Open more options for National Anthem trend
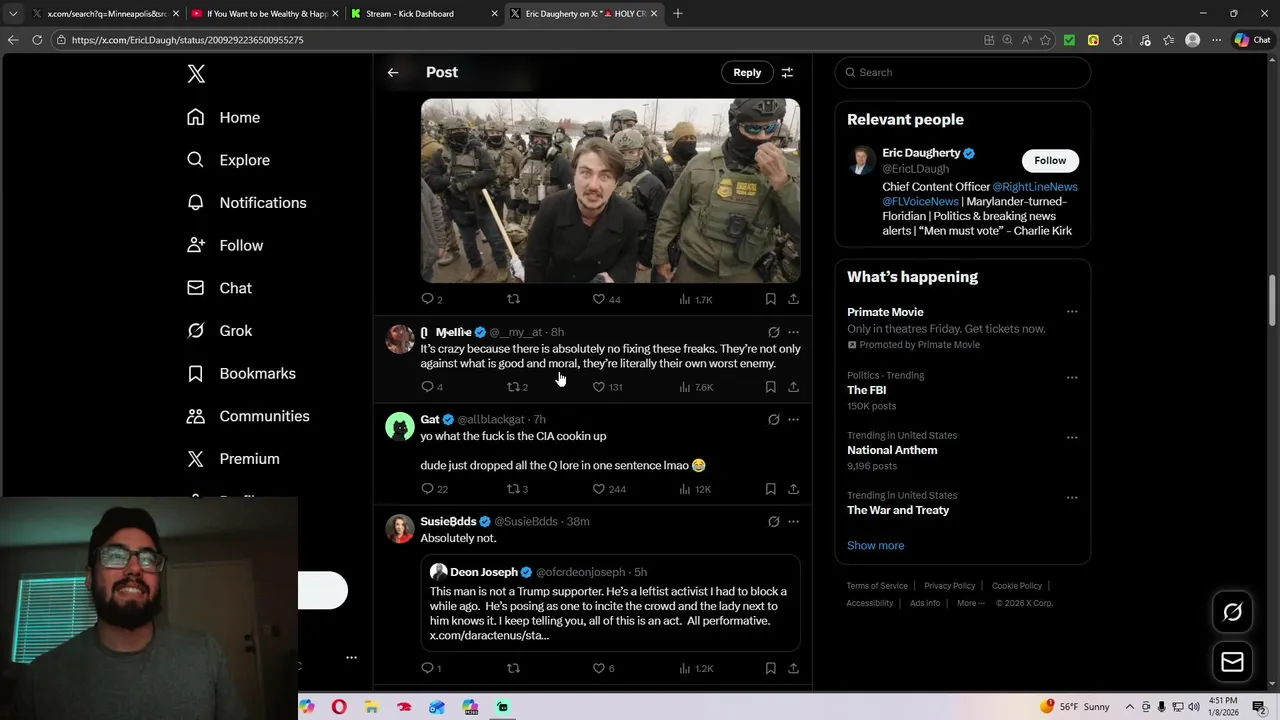Image resolution: width=1280 pixels, height=720 pixels. click(x=1072, y=438)
